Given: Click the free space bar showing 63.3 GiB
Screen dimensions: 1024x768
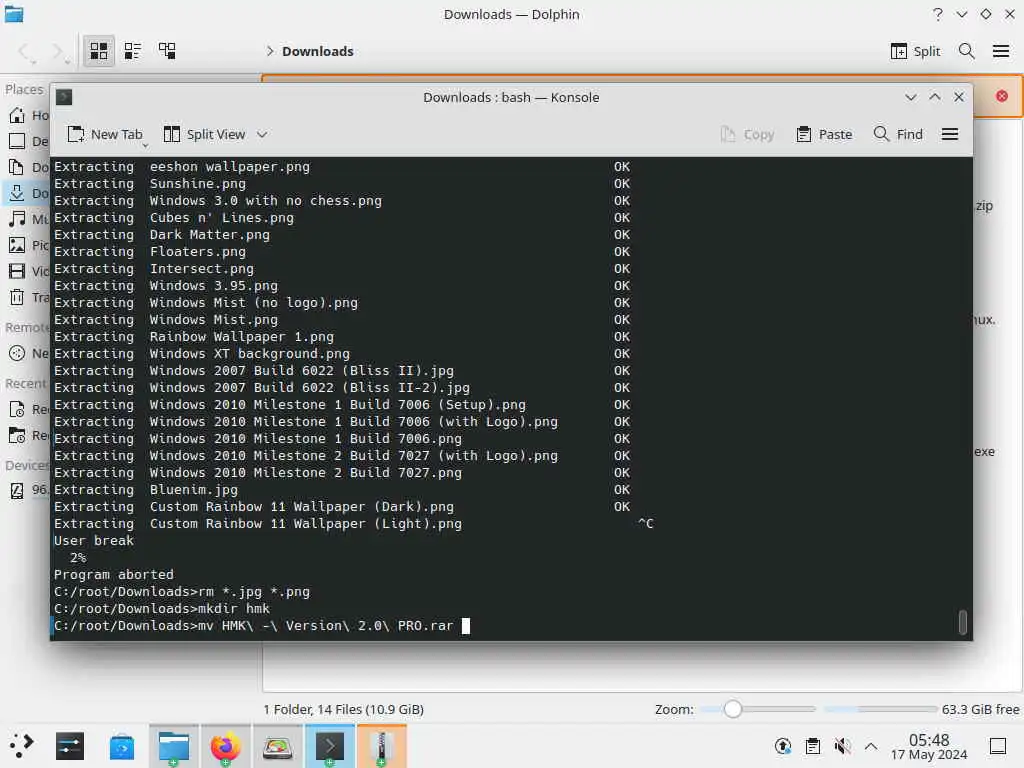Looking at the screenshot, I should 880,709.
